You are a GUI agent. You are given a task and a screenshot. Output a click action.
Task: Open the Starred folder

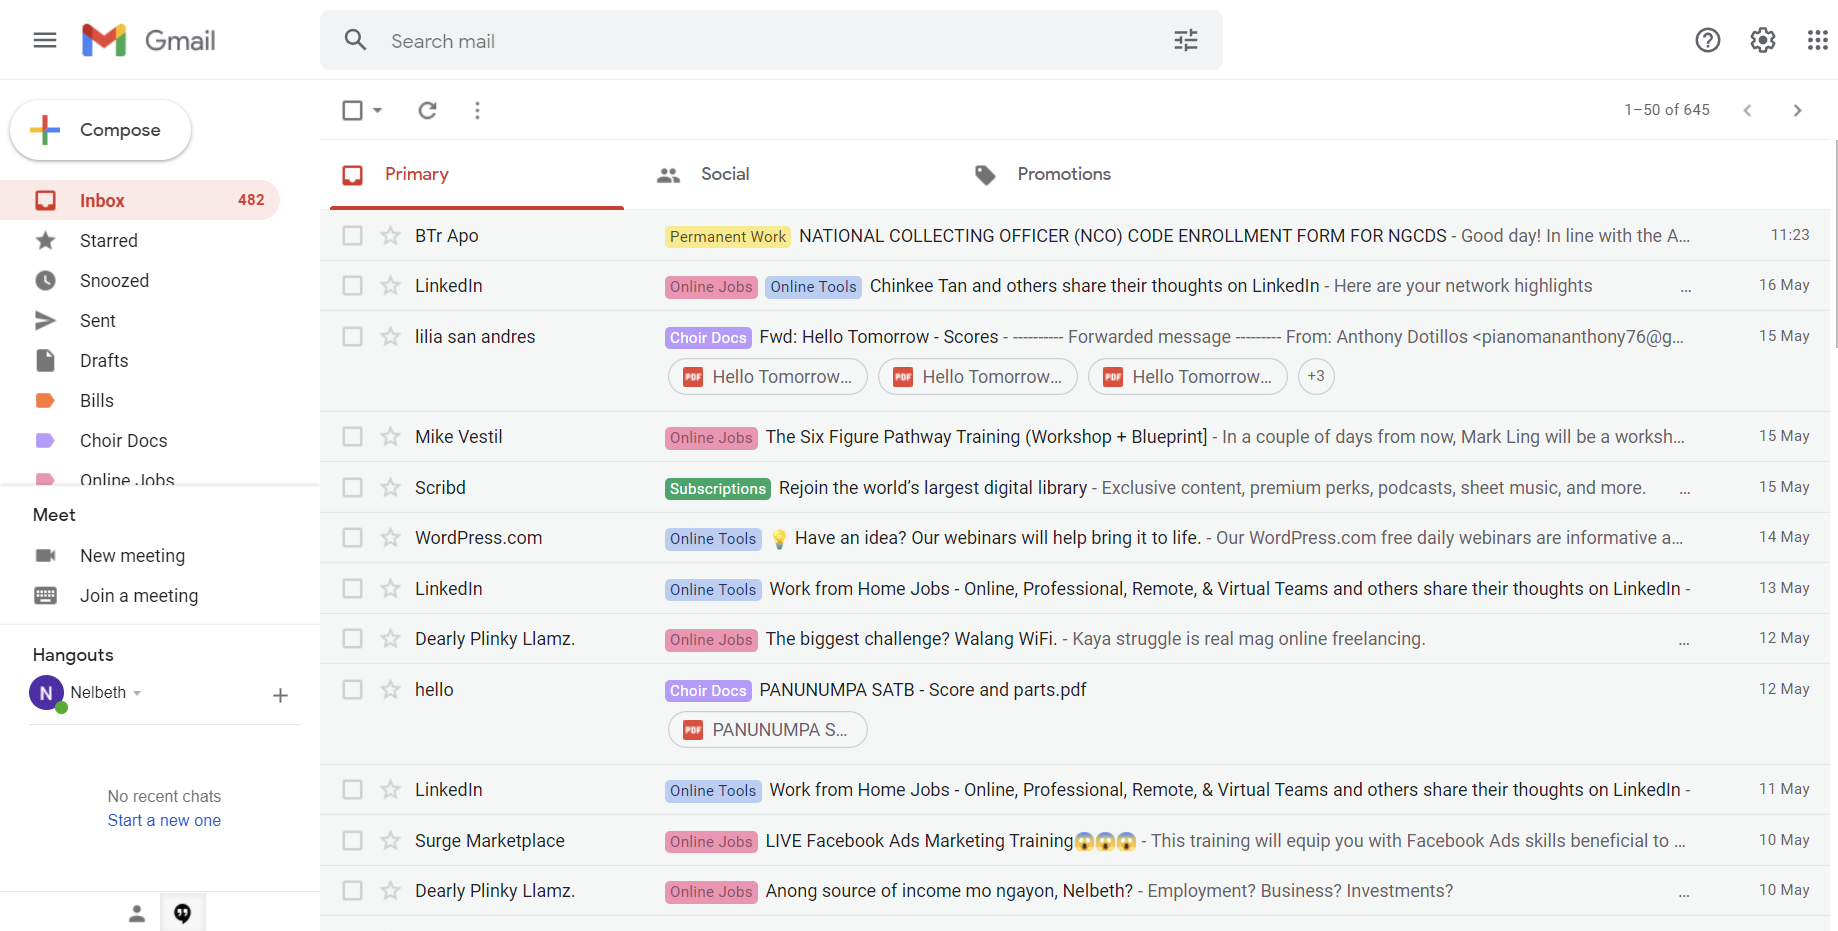[x=140, y=240]
